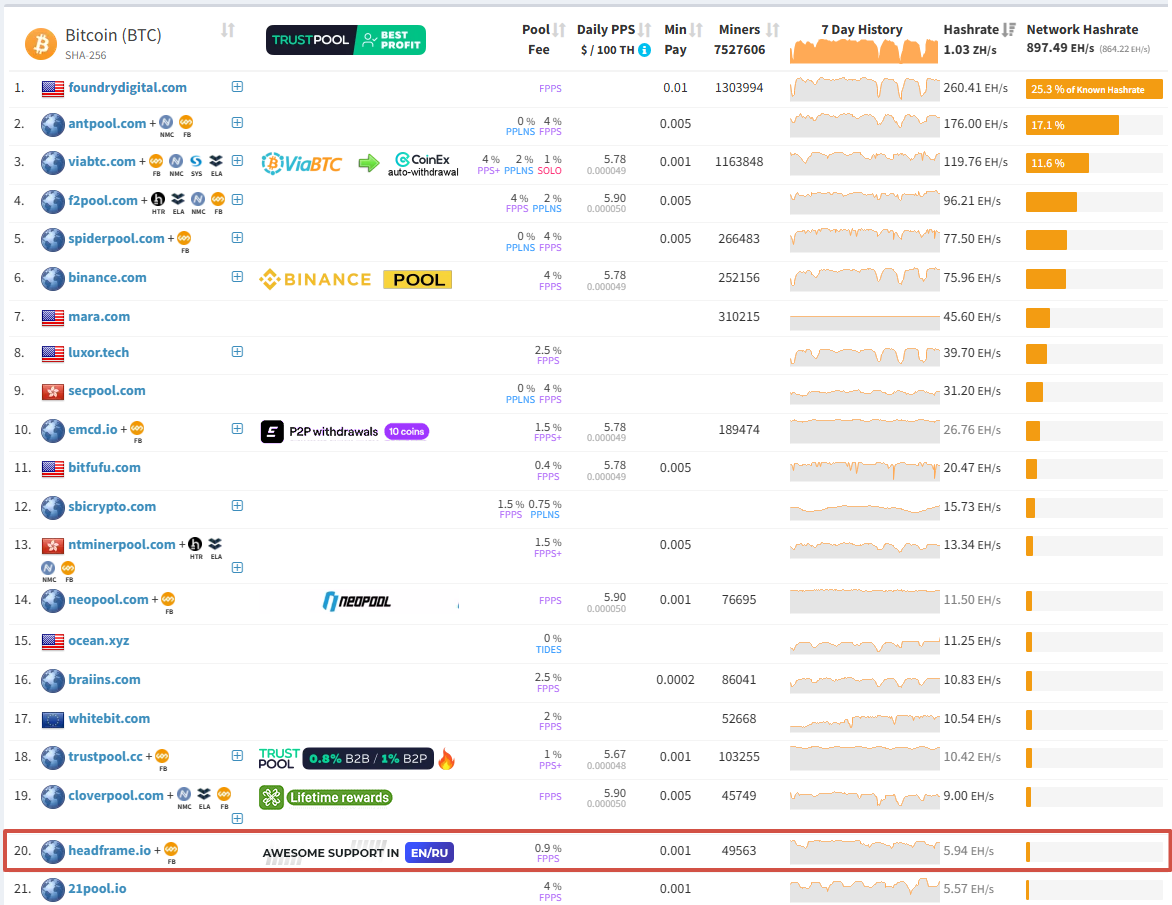Click the info icon beside $/100 TH
The width and height of the screenshot is (1172, 905).
click(644, 50)
